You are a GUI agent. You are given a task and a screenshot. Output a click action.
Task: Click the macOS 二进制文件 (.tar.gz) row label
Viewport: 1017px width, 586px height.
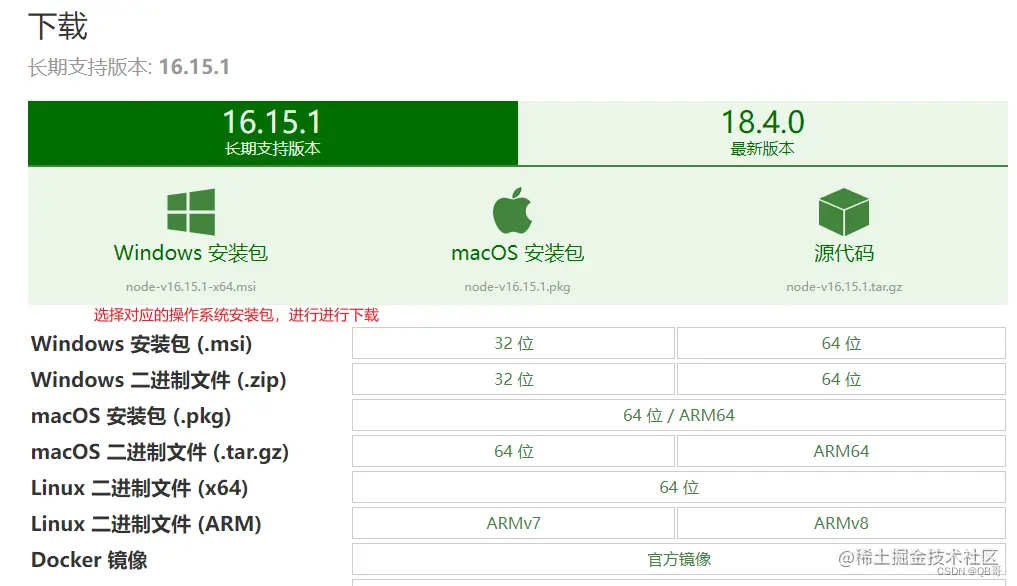[x=160, y=452]
